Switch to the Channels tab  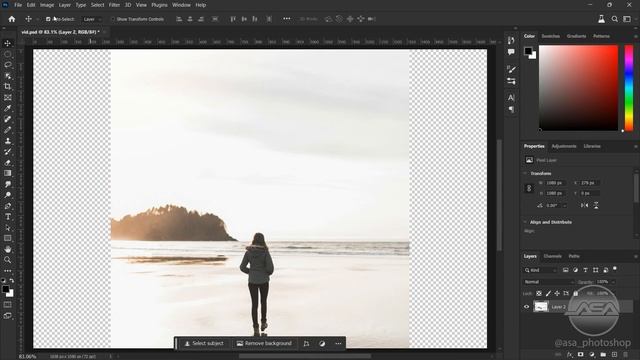click(552, 256)
